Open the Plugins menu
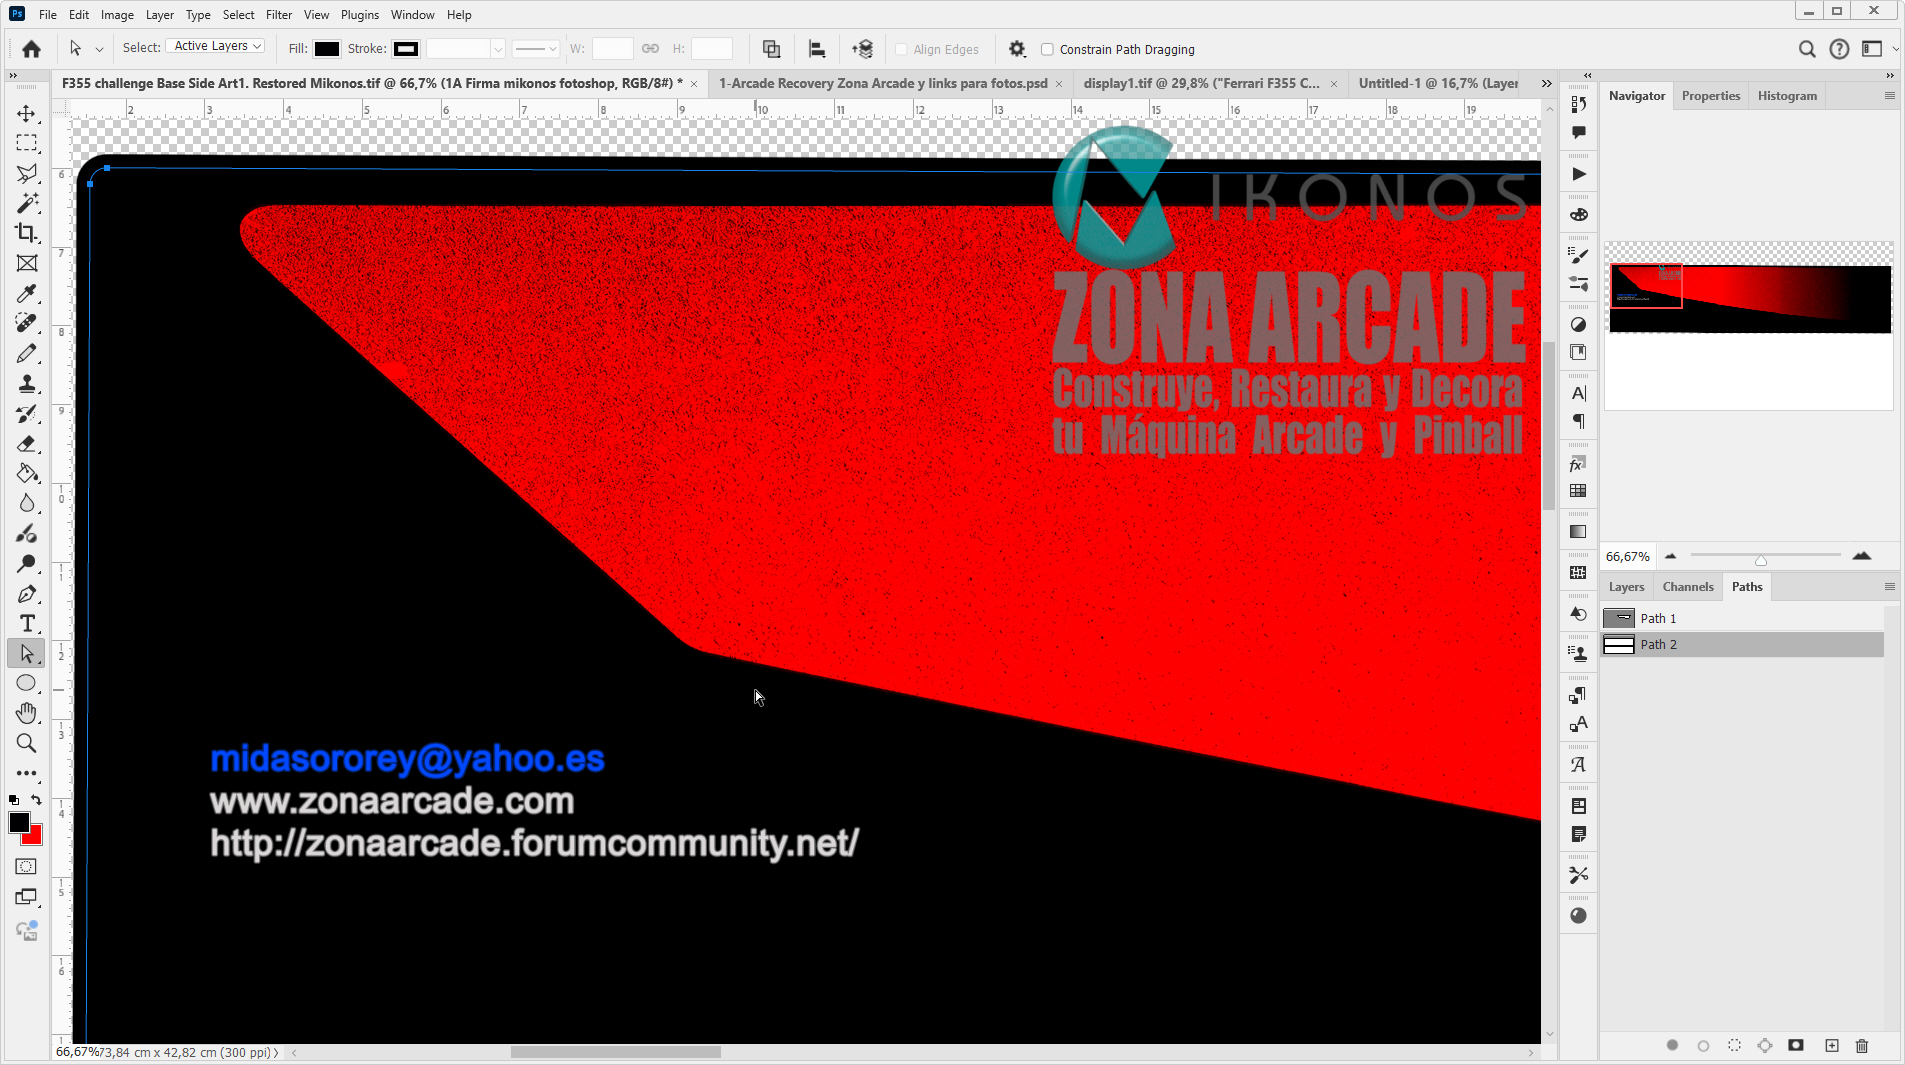This screenshot has width=1905, height=1065. (x=359, y=15)
